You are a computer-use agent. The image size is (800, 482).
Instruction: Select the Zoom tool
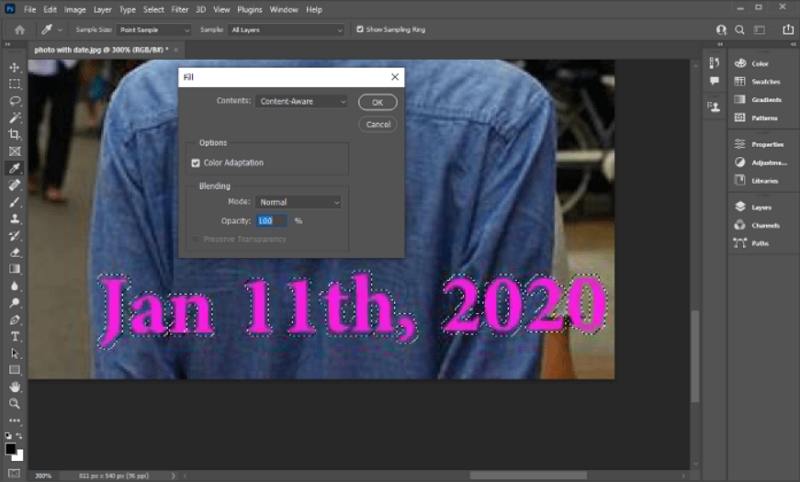point(15,403)
